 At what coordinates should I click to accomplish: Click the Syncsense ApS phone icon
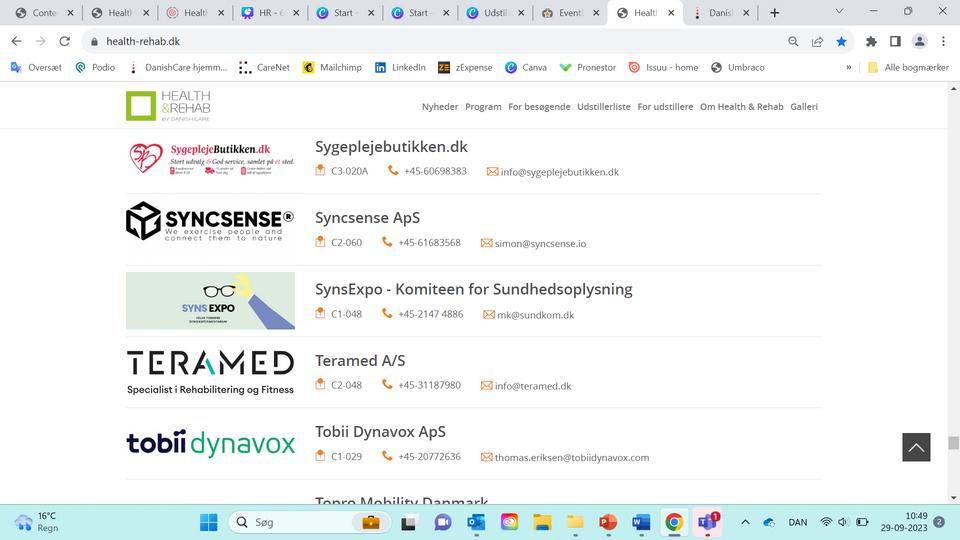point(387,242)
